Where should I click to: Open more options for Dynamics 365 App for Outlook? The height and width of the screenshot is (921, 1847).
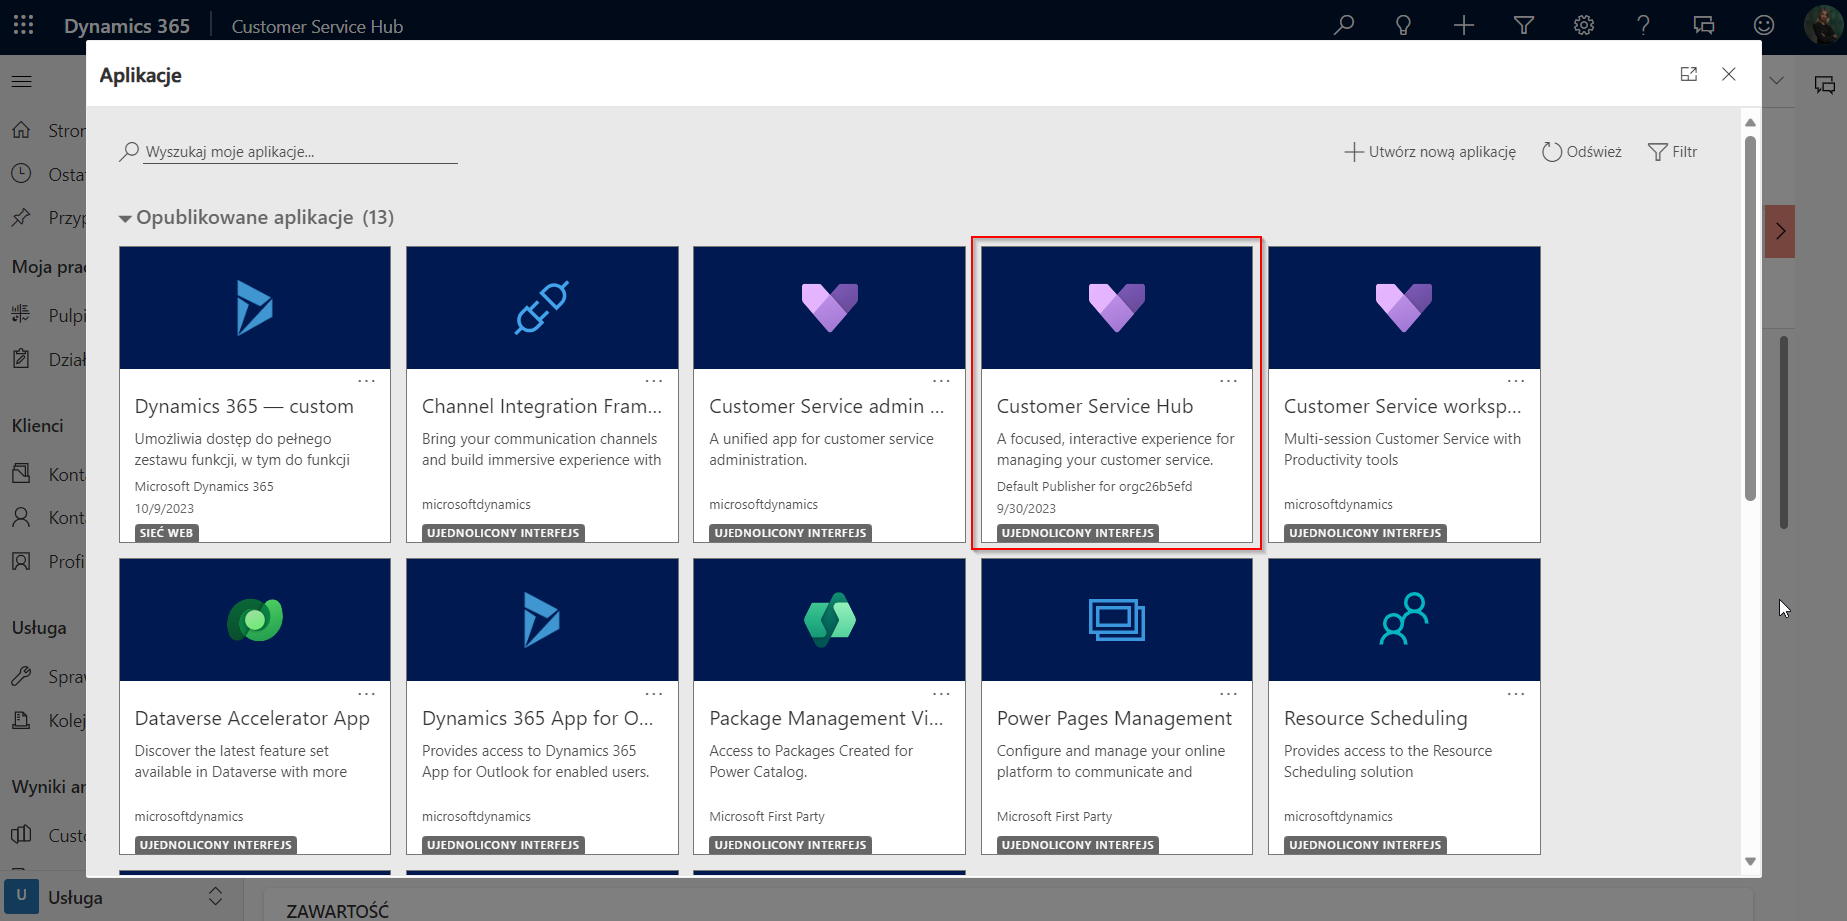click(654, 693)
